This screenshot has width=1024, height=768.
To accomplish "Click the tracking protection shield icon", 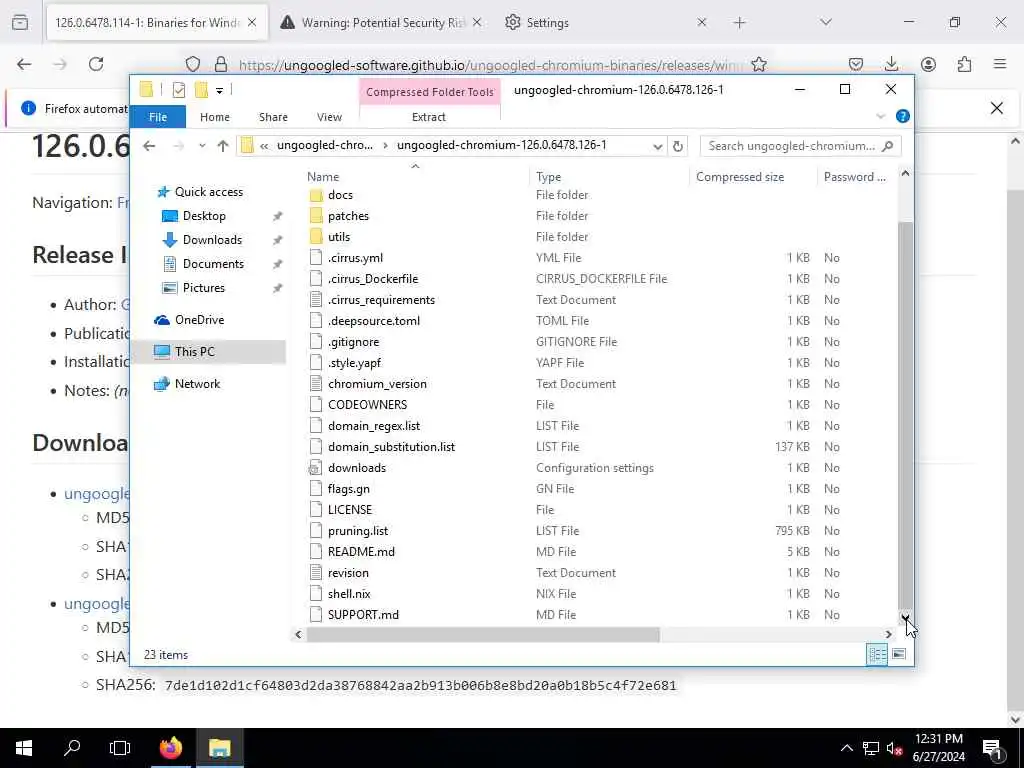I will point(193,64).
